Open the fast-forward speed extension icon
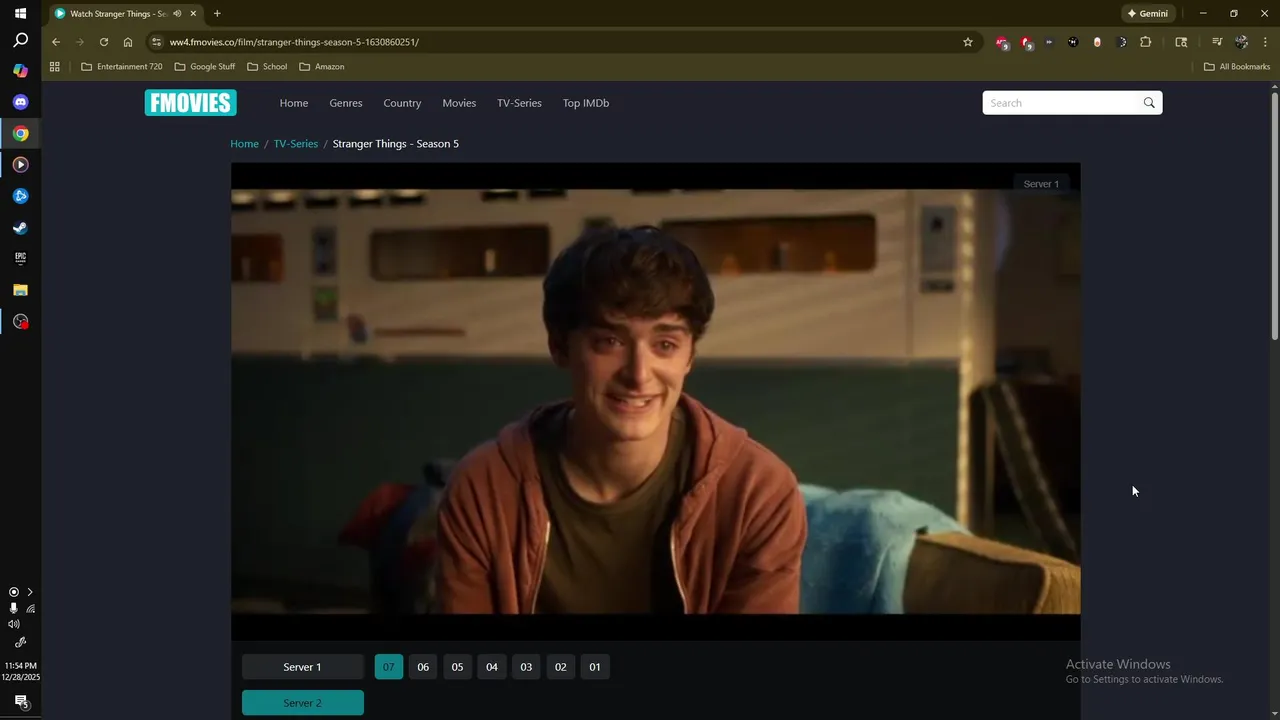1280x720 pixels. click(1049, 42)
